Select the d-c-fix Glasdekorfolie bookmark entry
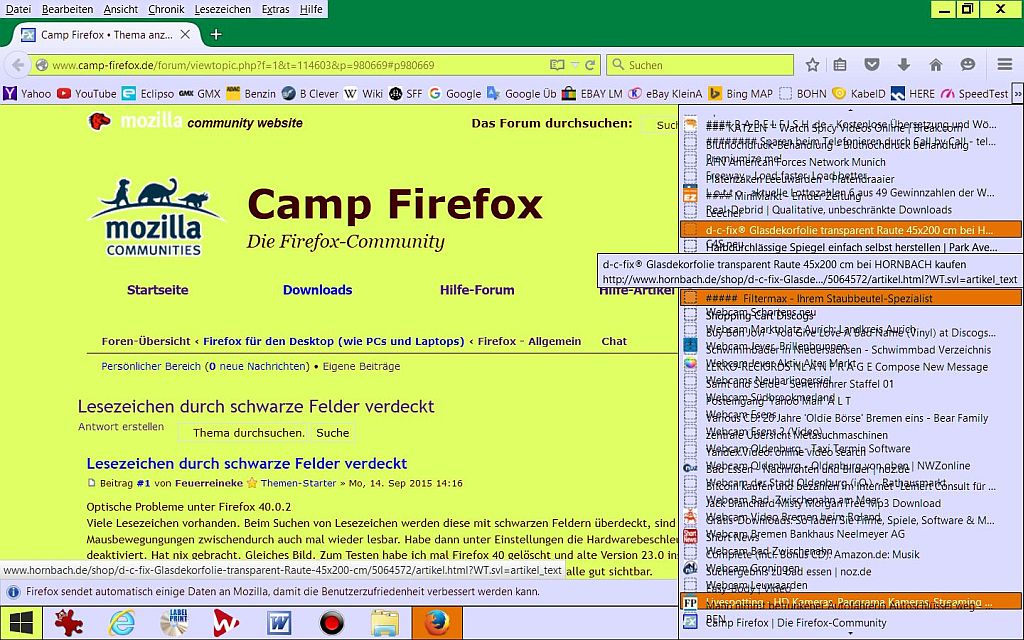This screenshot has width=1024, height=640. pos(850,230)
